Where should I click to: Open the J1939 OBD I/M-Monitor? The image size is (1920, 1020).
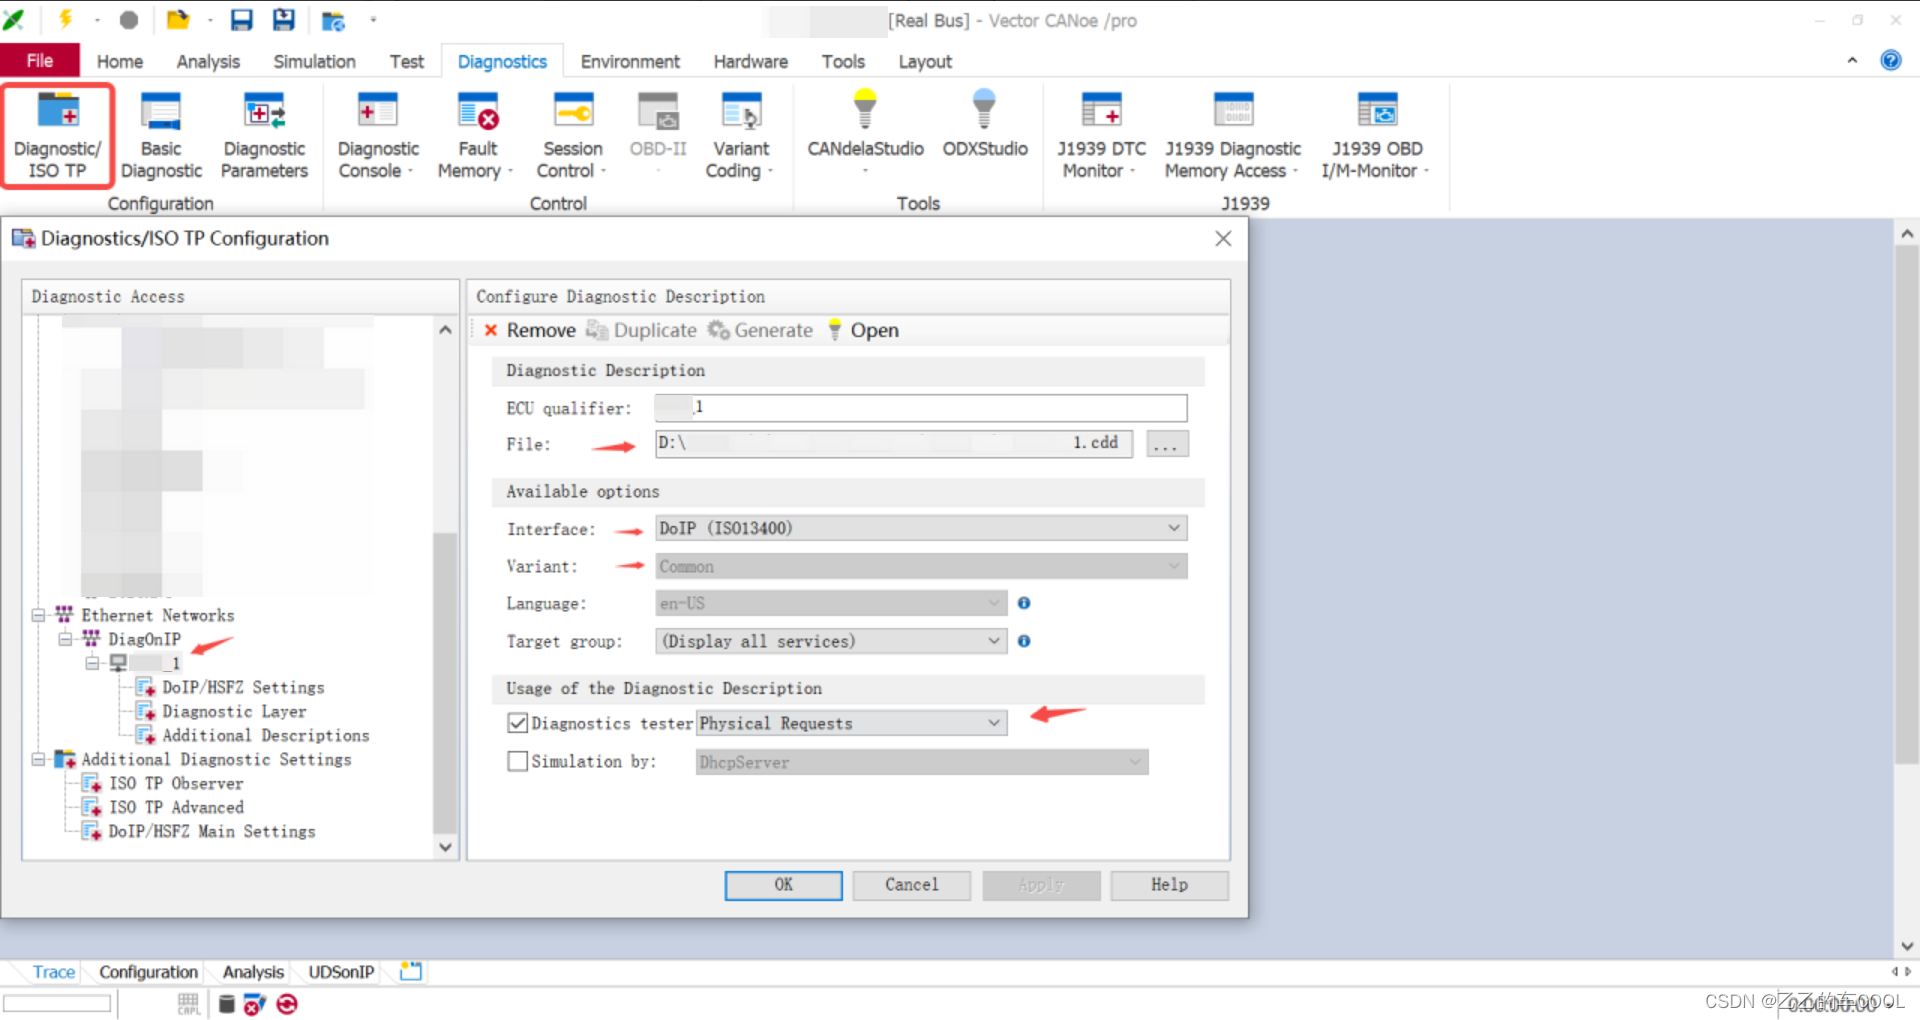pyautogui.click(x=1377, y=135)
